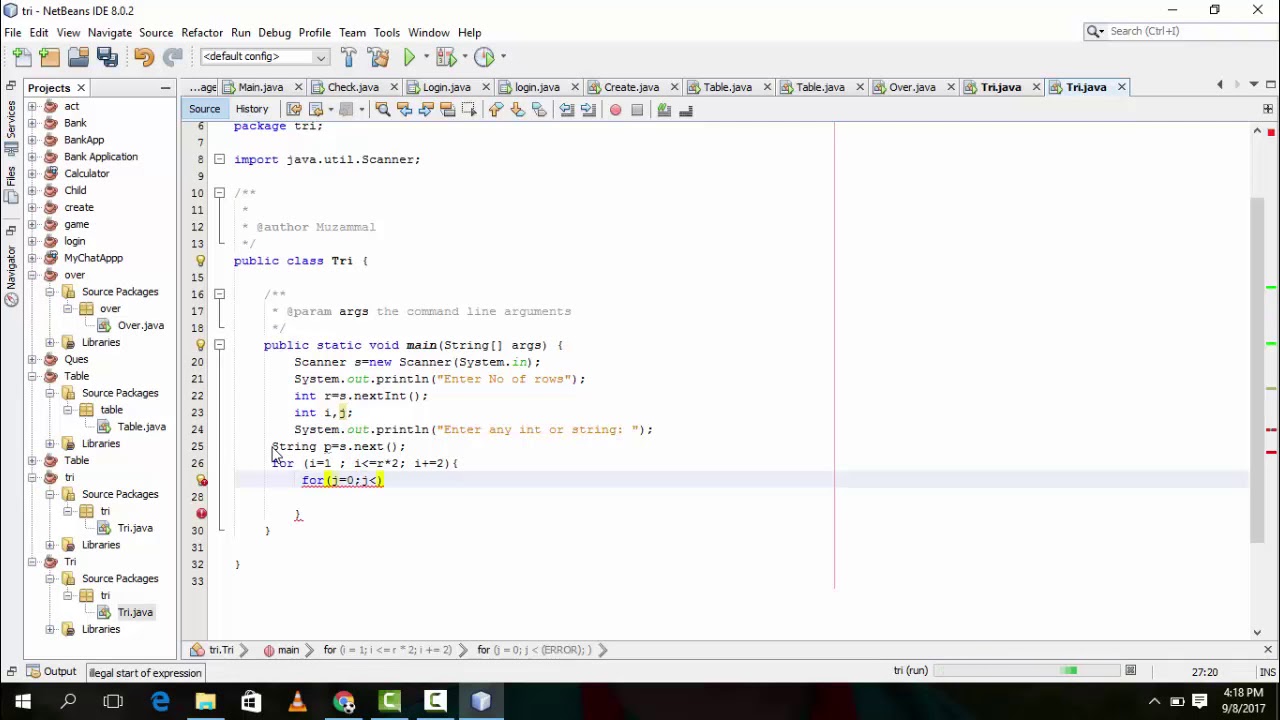Click the New File toolbar icon
This screenshot has height=720, width=1280.
coord(21,57)
